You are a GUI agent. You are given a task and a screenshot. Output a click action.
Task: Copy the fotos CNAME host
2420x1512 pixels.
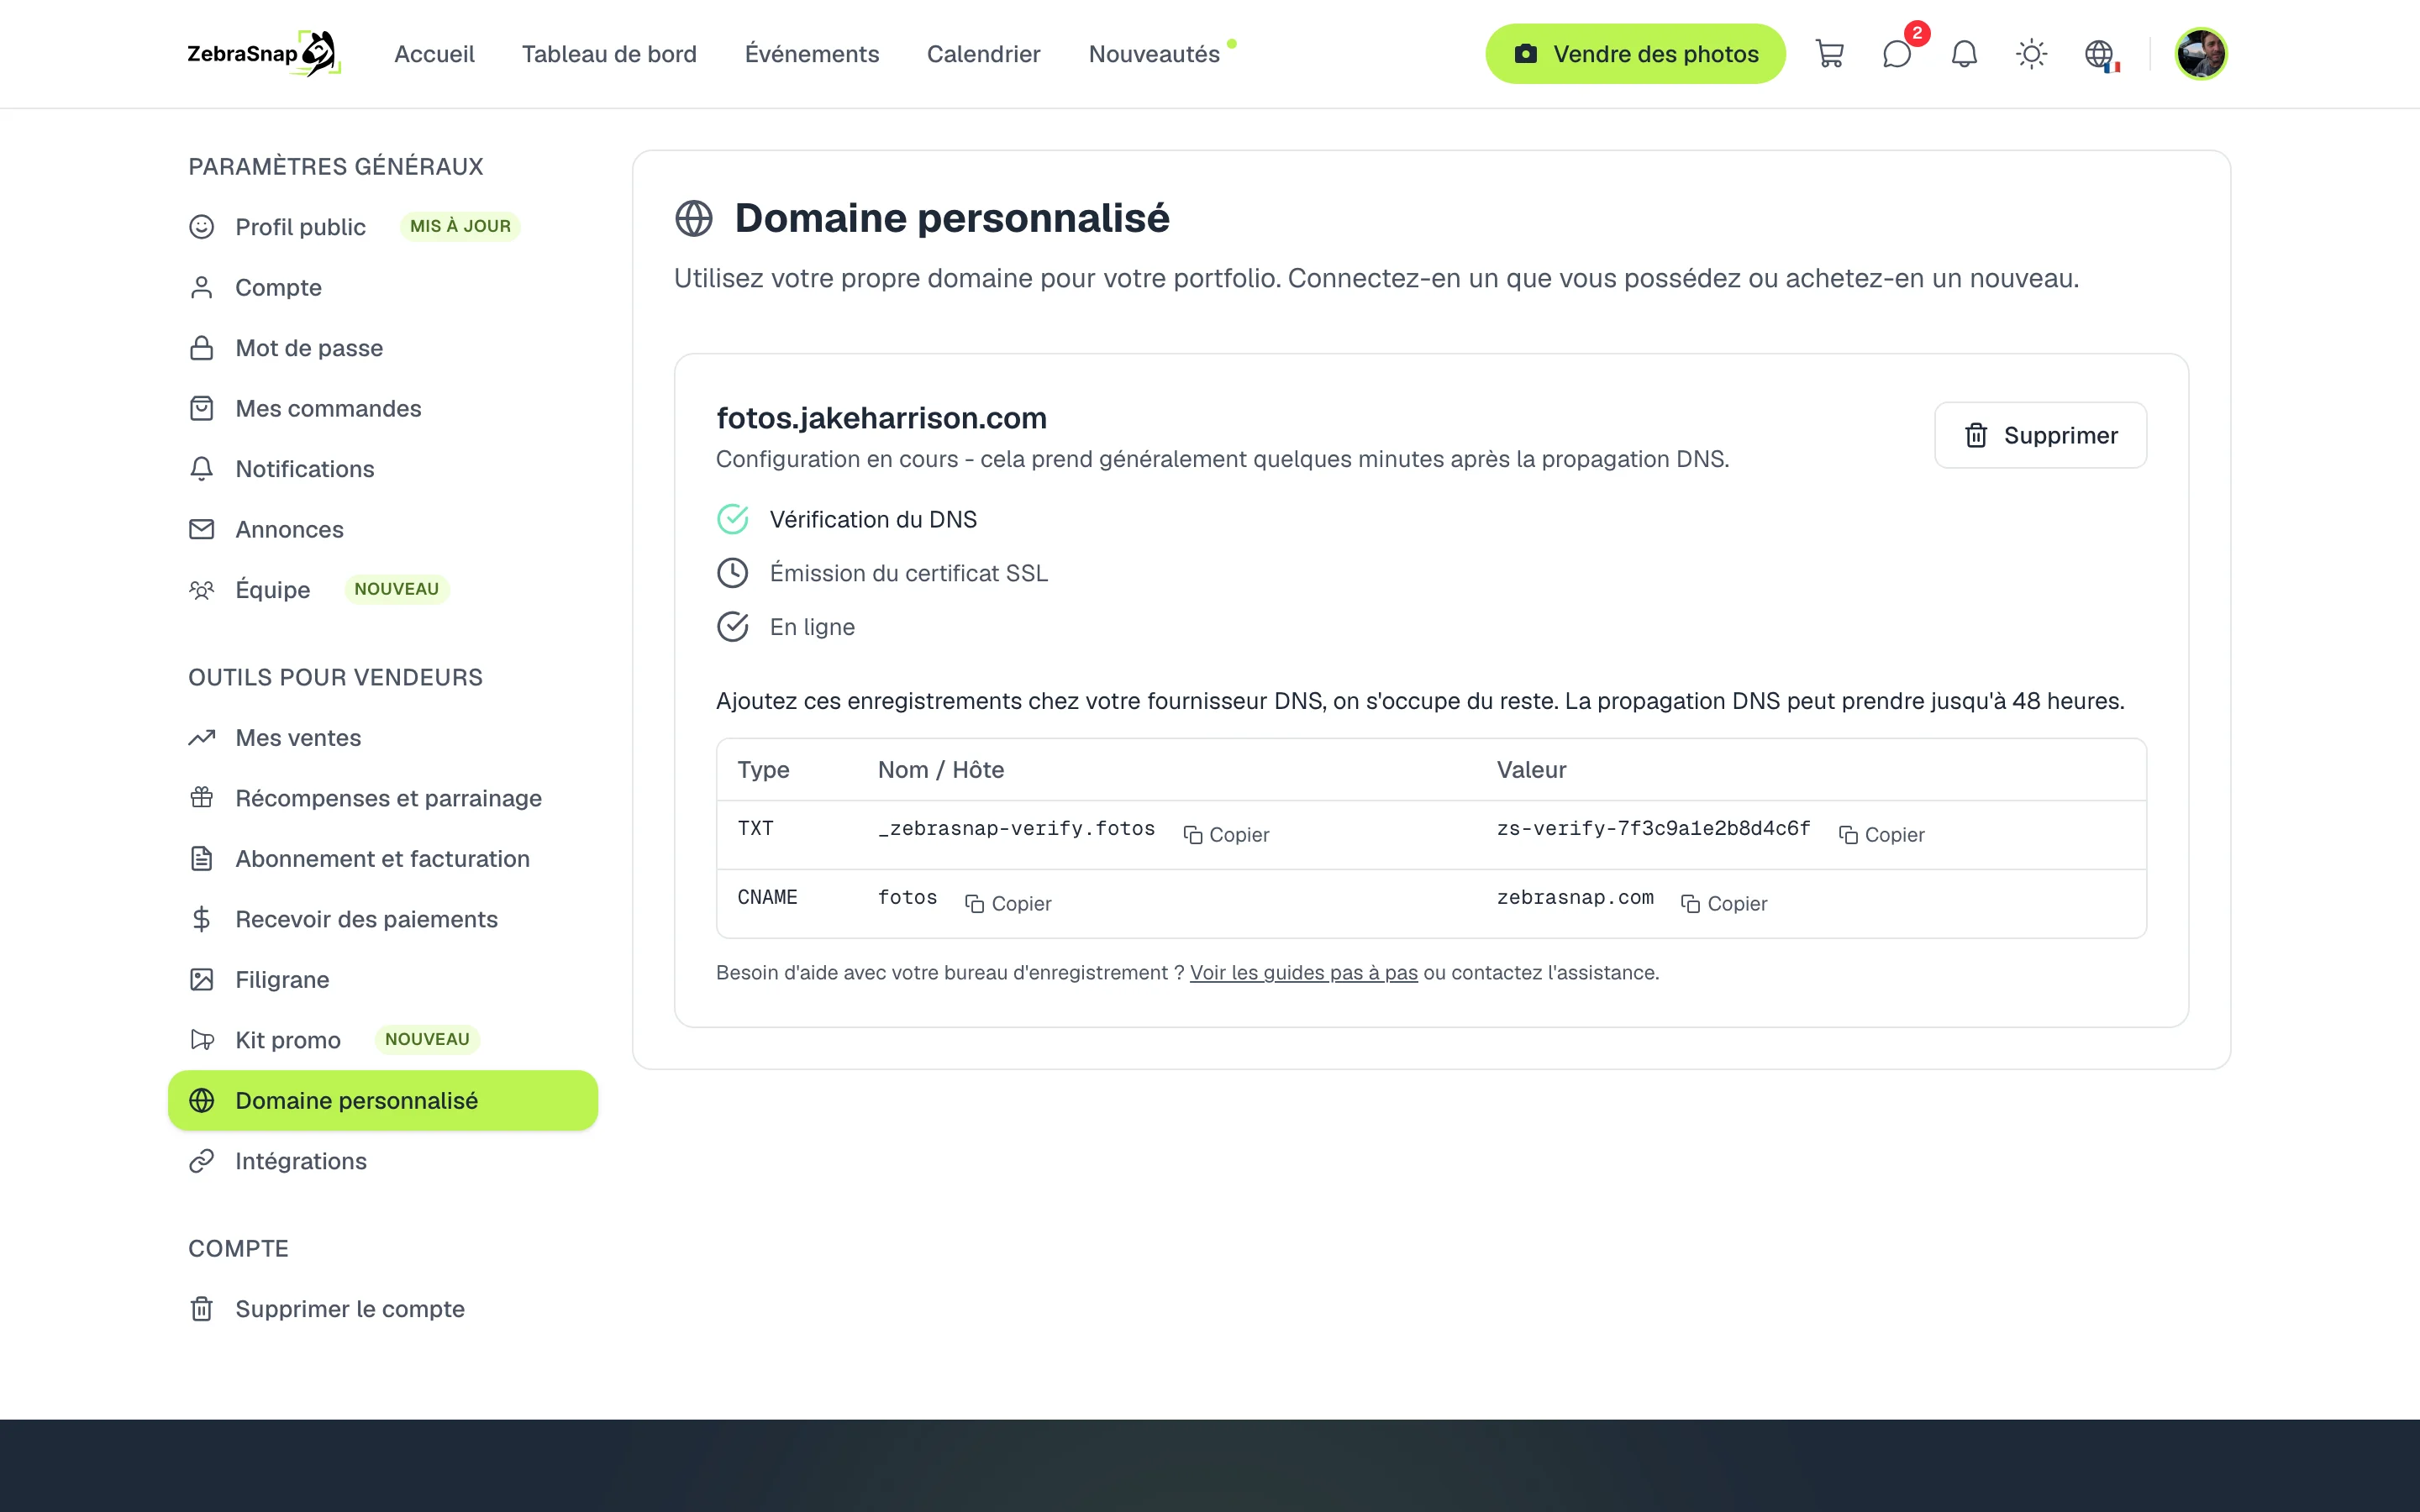(1008, 903)
